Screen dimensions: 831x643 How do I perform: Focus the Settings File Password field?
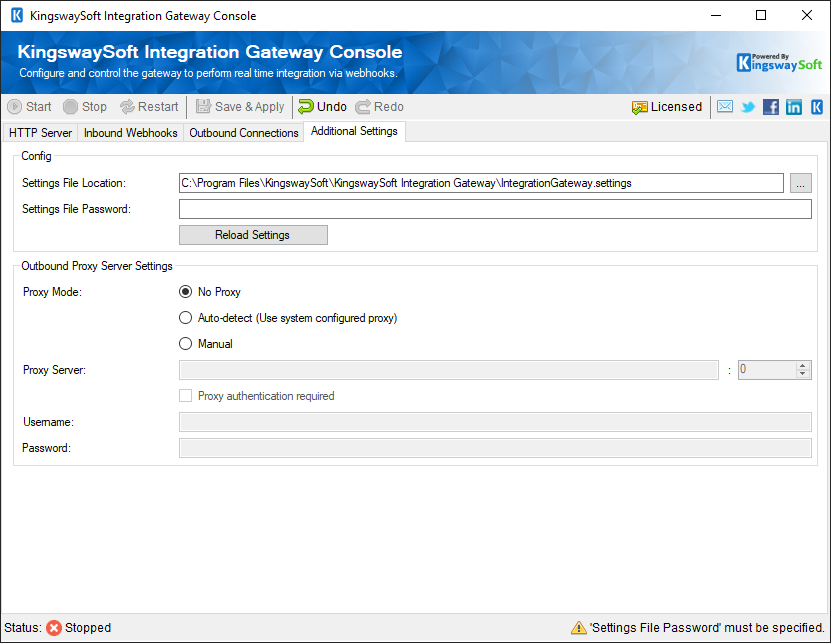coord(495,209)
